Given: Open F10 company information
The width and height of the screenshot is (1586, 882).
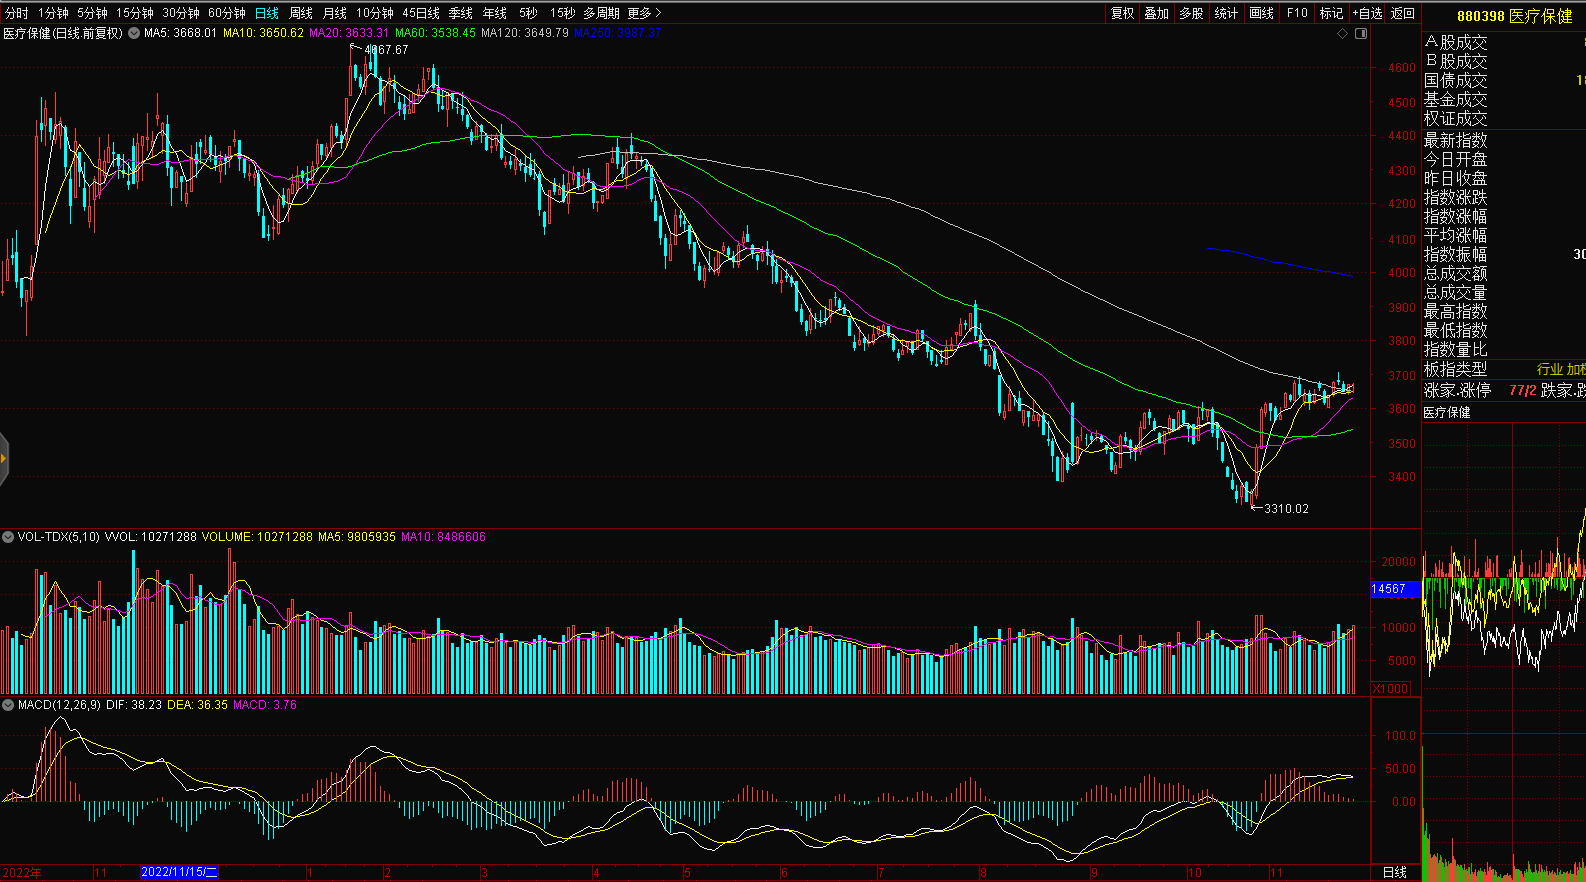Looking at the screenshot, I should [1297, 13].
